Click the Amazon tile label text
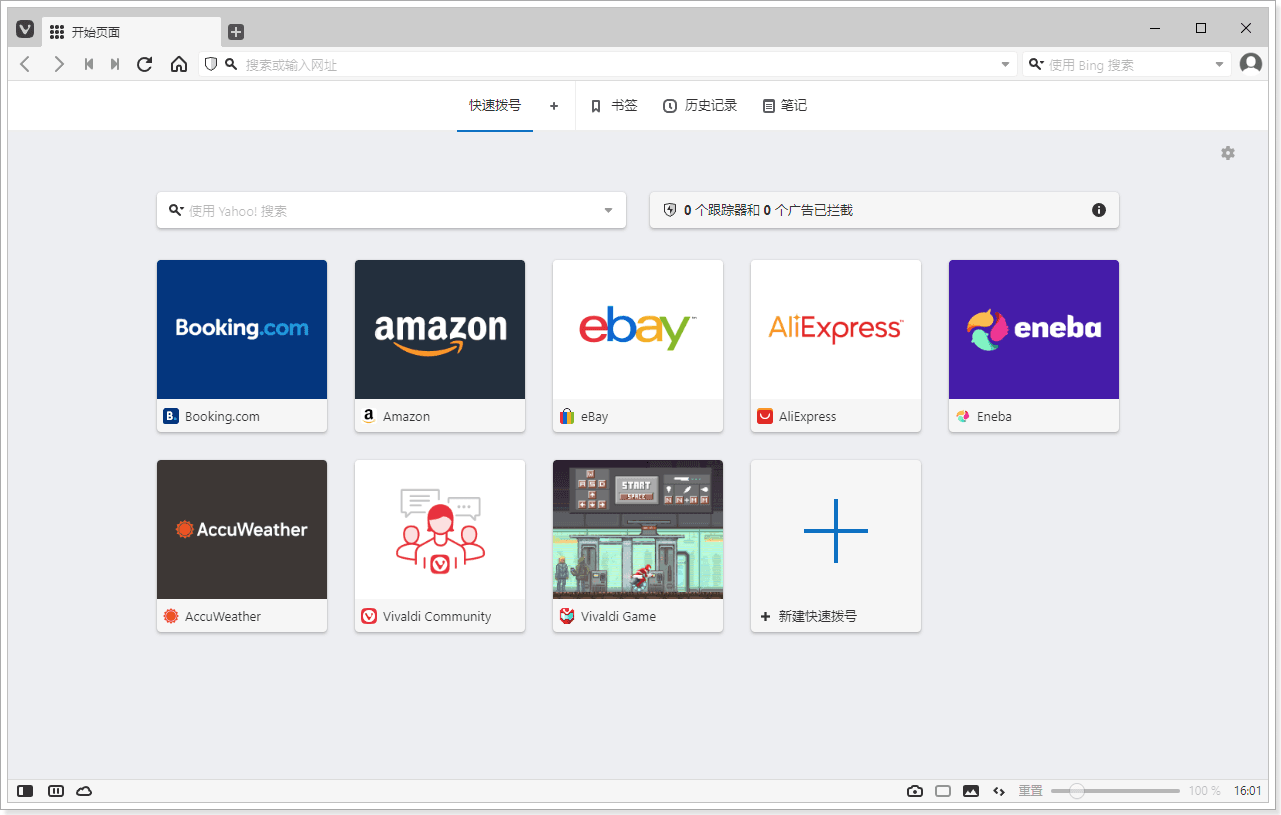The width and height of the screenshot is (1281, 815). click(x=406, y=416)
